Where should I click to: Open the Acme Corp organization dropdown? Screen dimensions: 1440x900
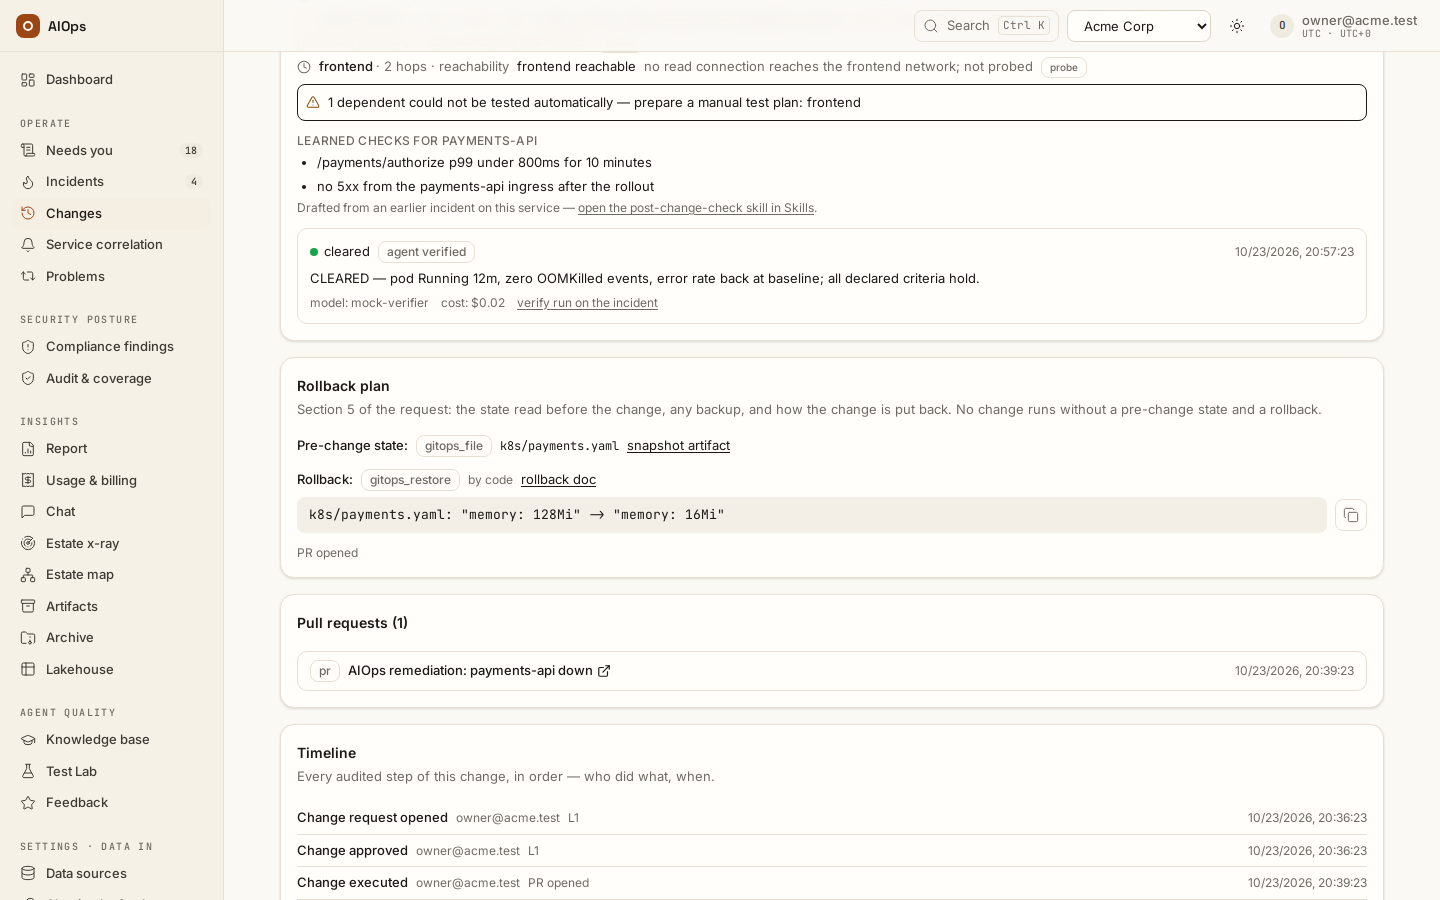tap(1139, 26)
